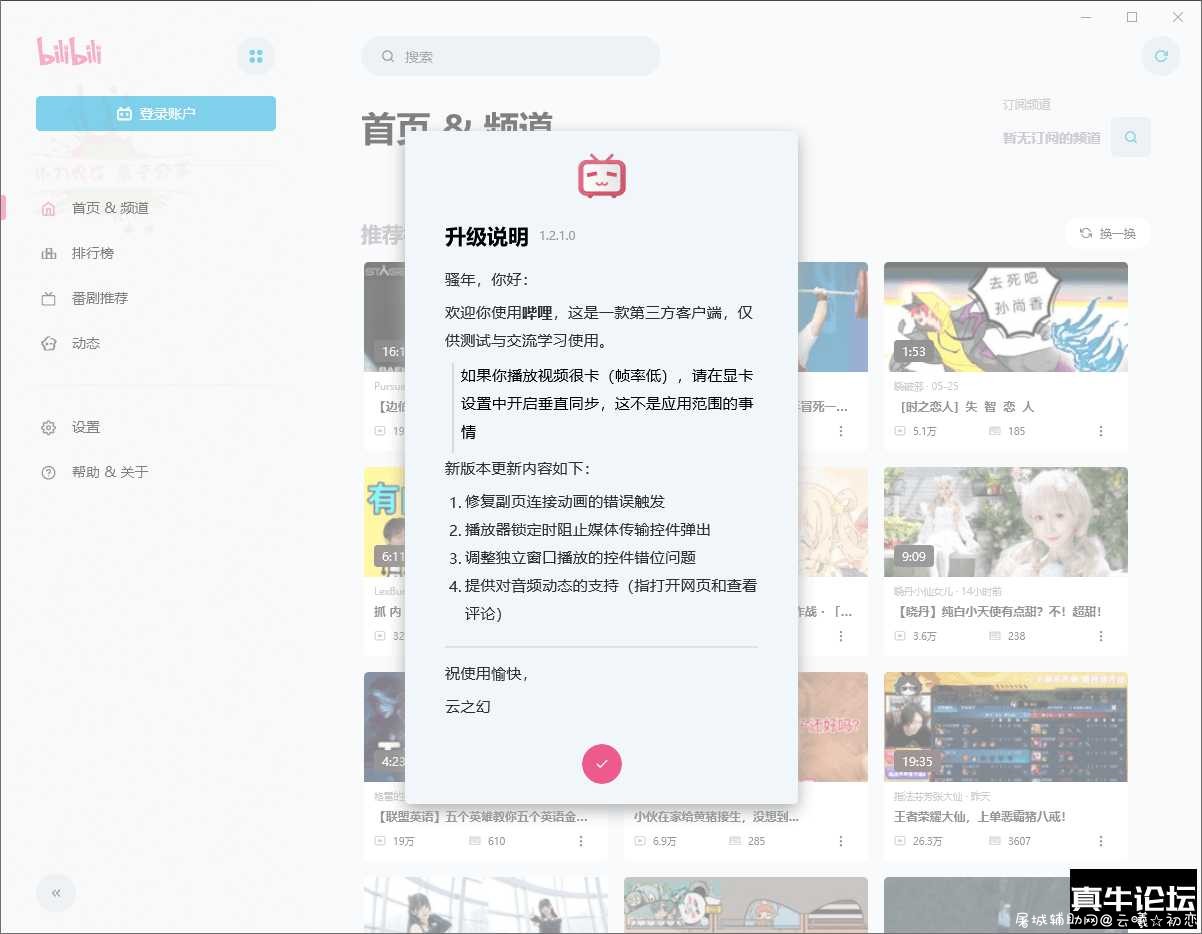Click the danmaku count icon next to 238

pos(994,636)
